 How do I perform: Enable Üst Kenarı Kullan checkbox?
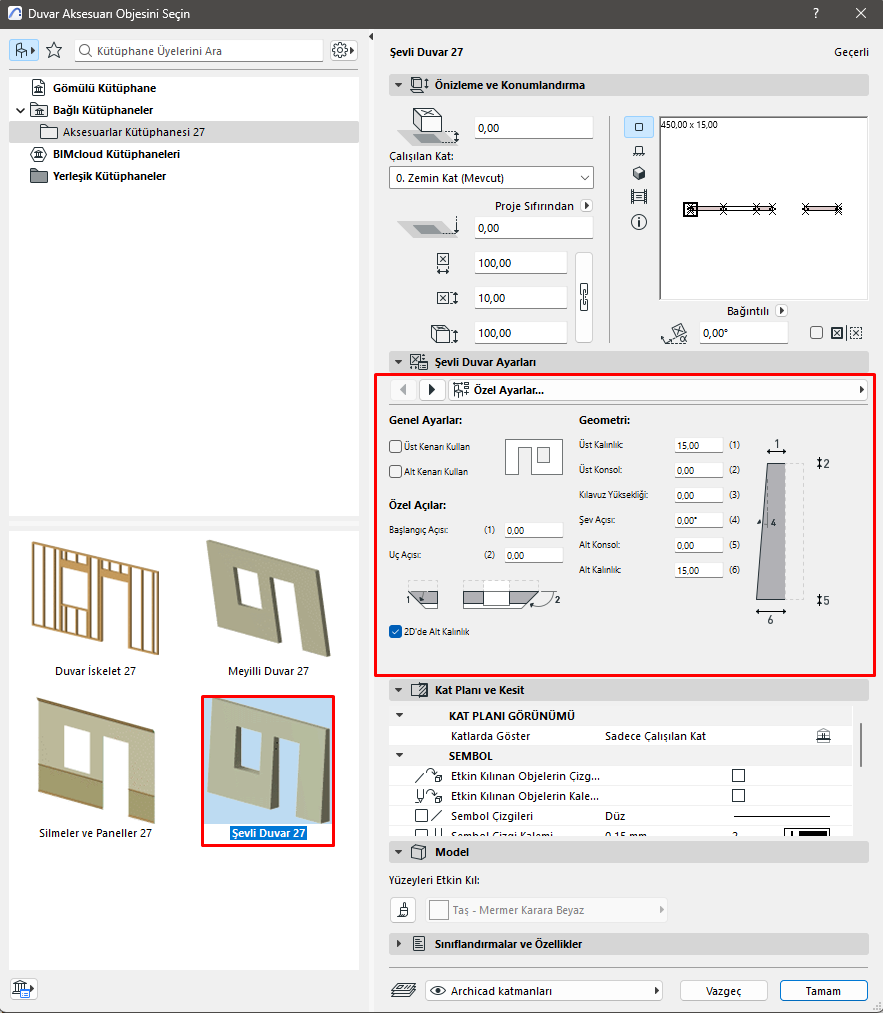[396, 446]
